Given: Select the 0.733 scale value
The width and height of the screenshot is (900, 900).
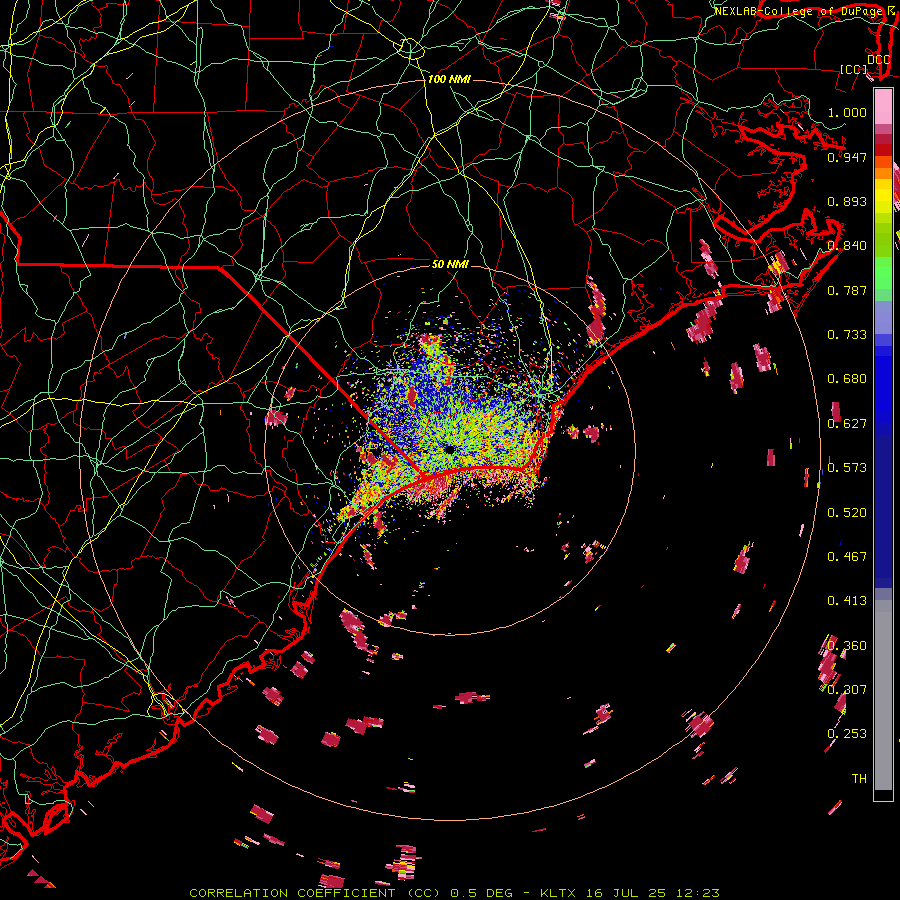Looking at the screenshot, I should 847,335.
